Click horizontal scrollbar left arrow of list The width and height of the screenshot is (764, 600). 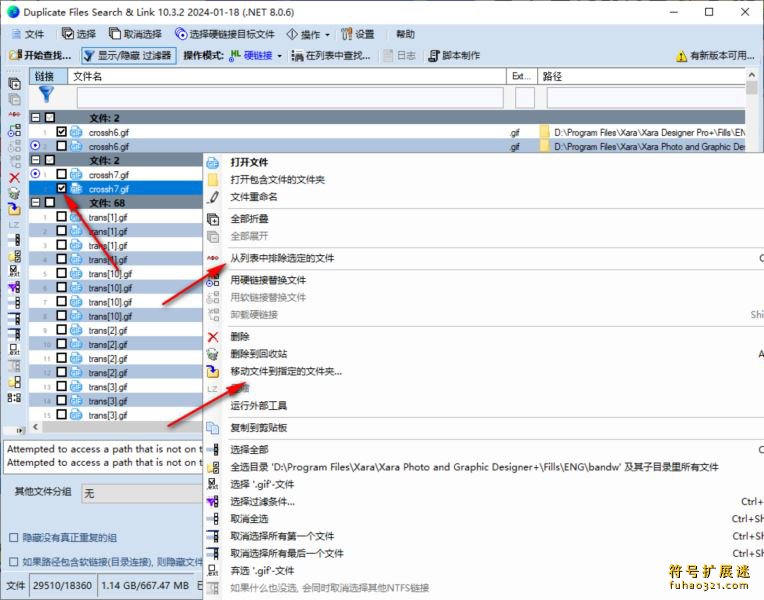pos(36,427)
